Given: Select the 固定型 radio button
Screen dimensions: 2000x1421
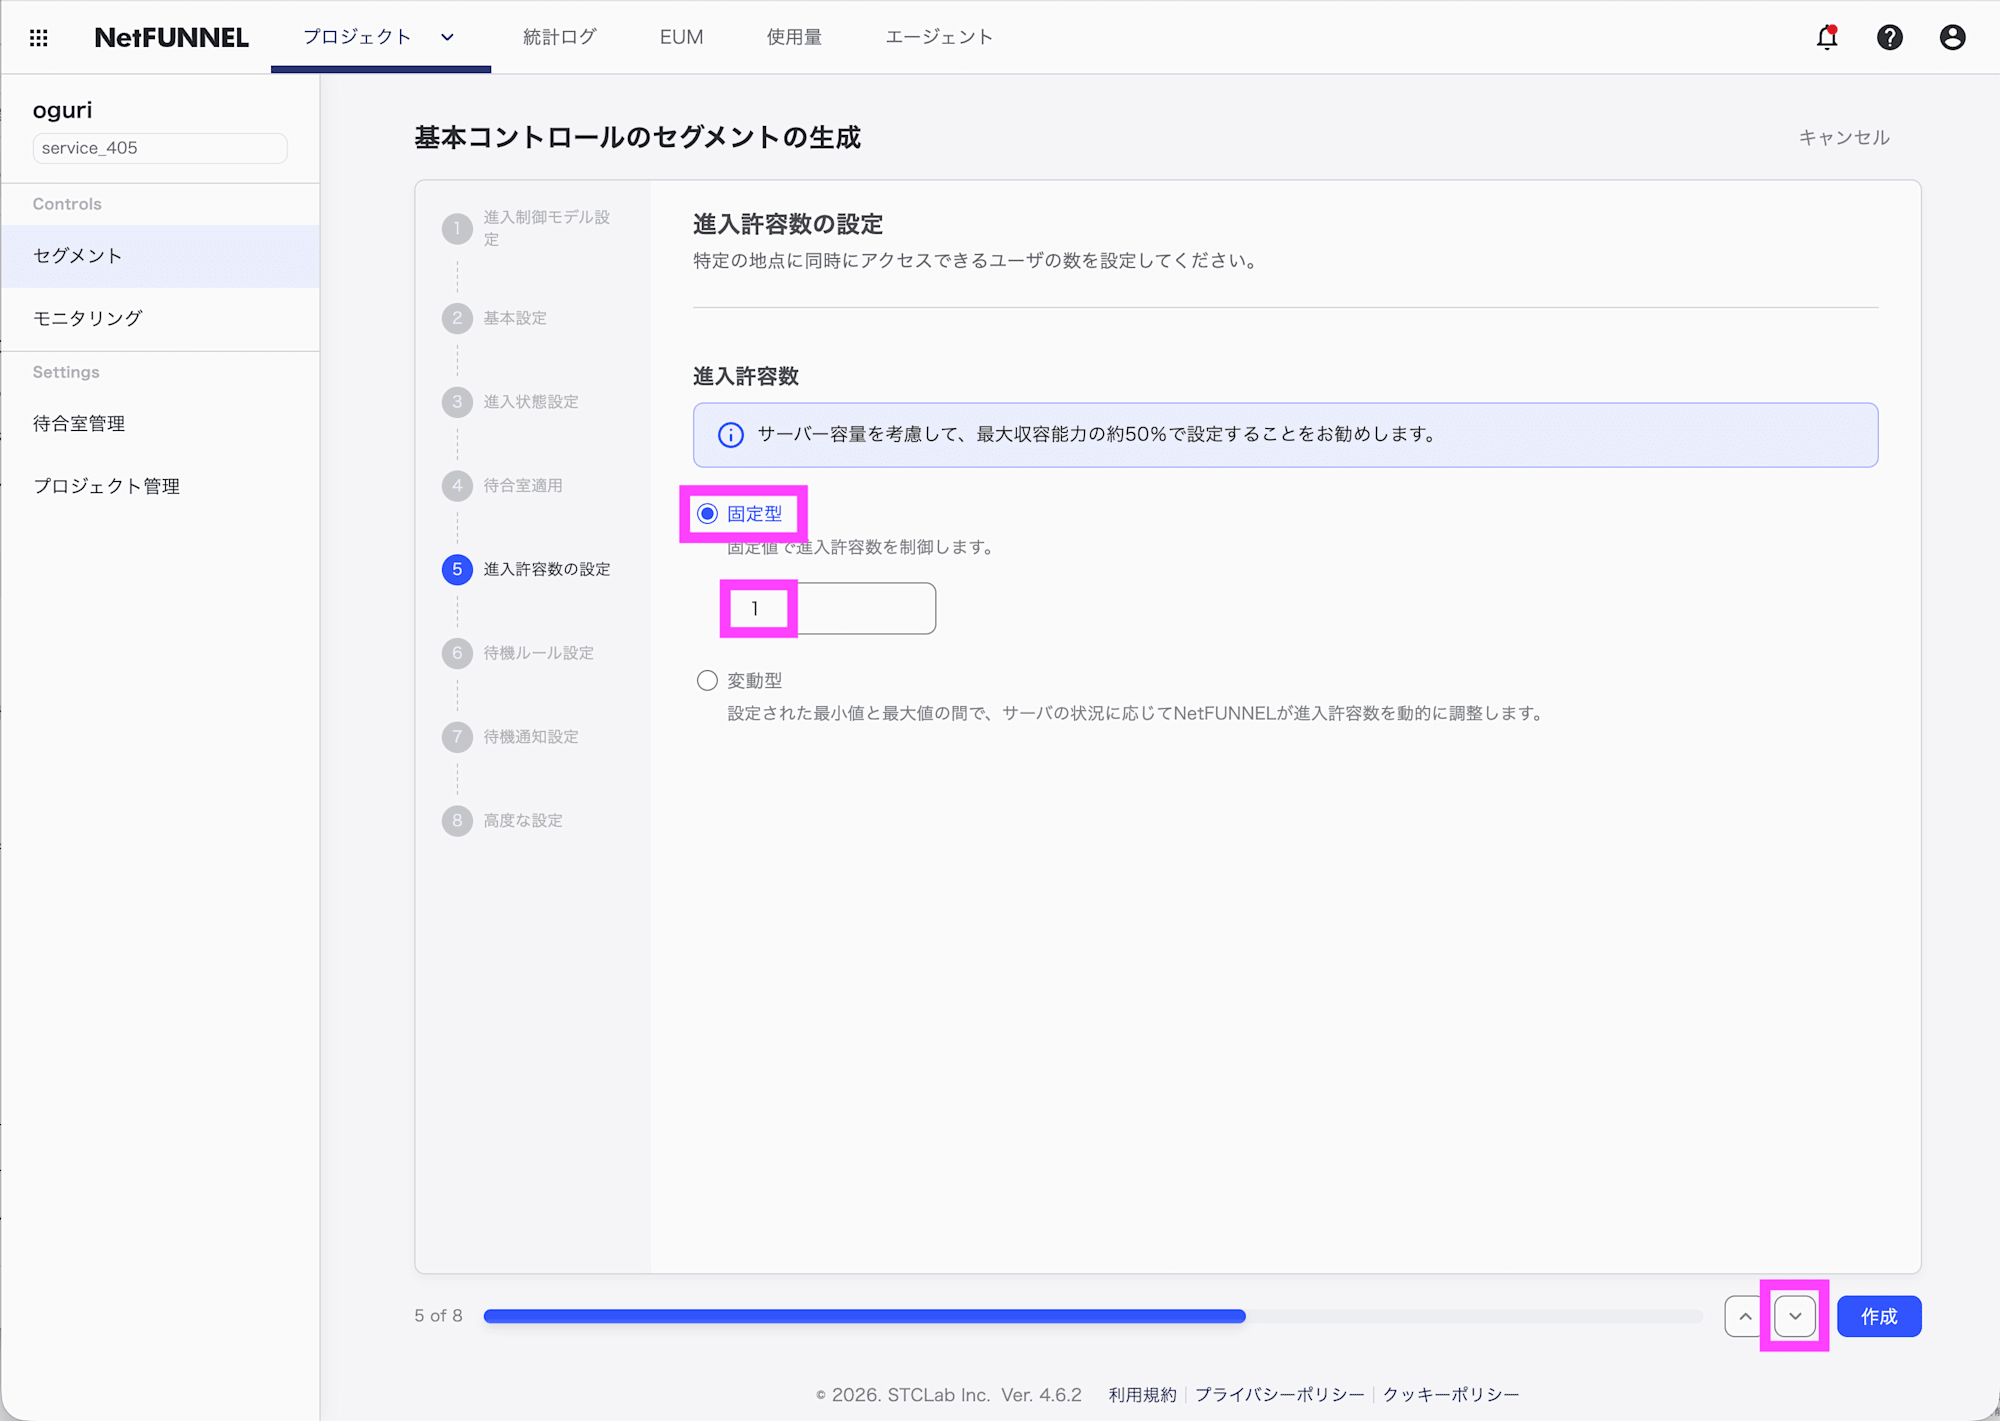Looking at the screenshot, I should (x=707, y=513).
